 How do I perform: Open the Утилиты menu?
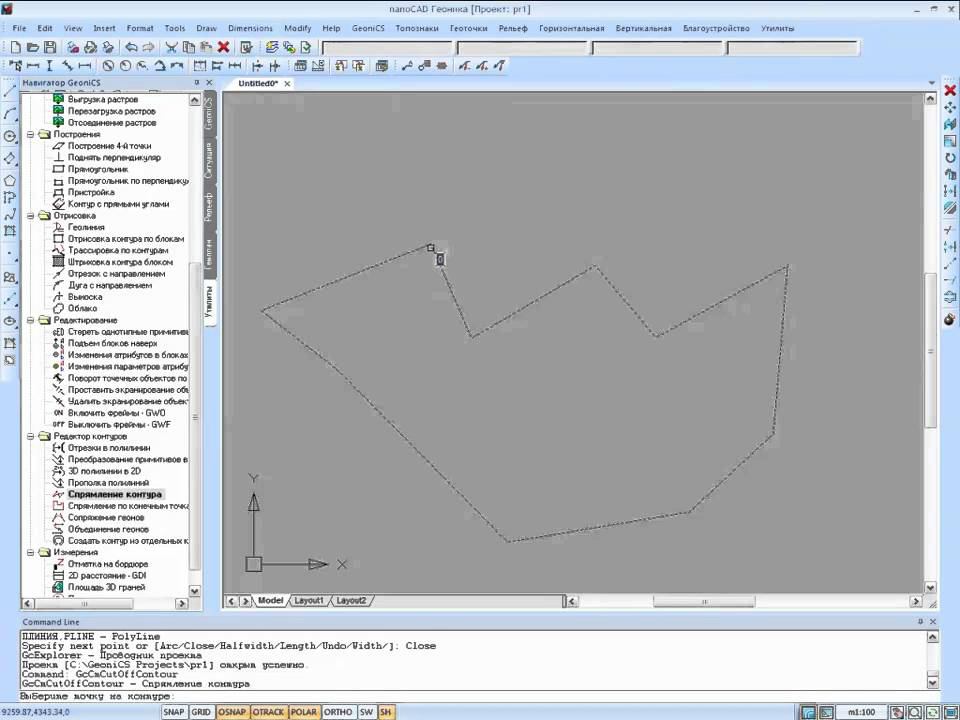[x=778, y=28]
